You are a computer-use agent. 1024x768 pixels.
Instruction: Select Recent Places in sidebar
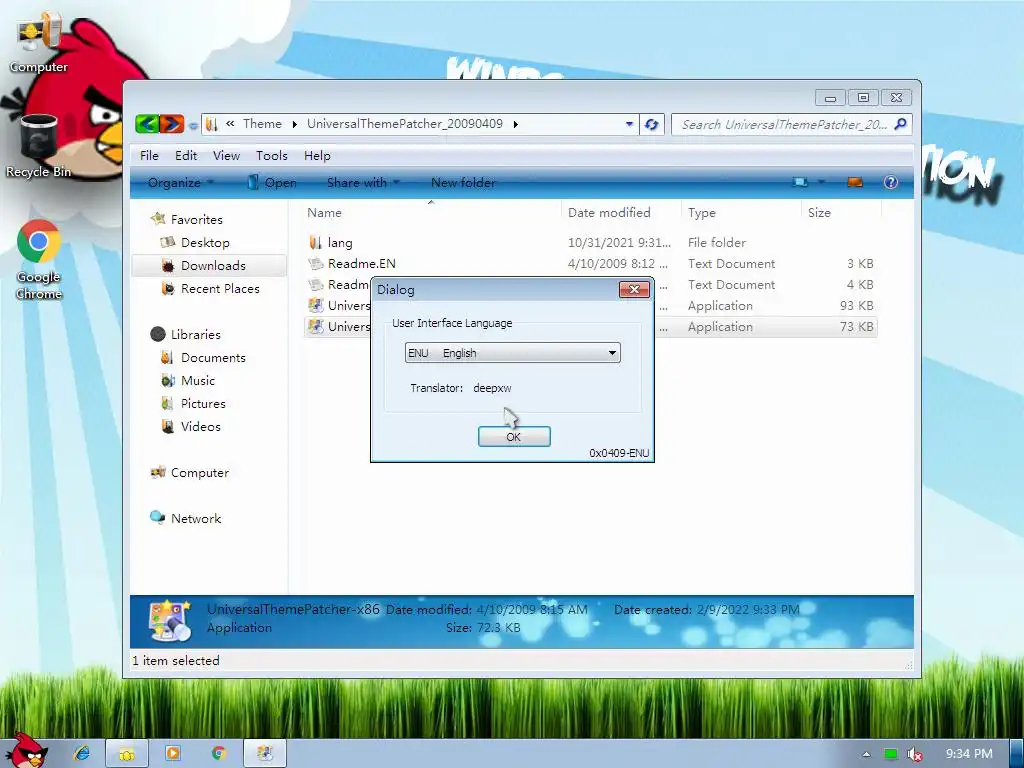(x=220, y=289)
